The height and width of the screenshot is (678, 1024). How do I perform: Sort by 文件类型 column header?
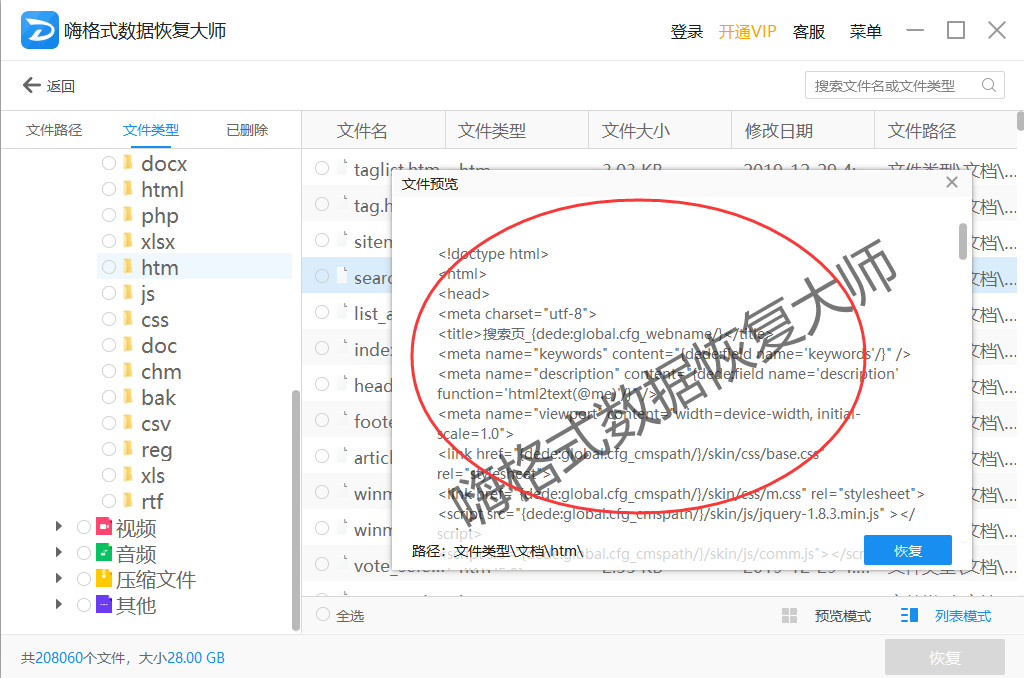(492, 131)
